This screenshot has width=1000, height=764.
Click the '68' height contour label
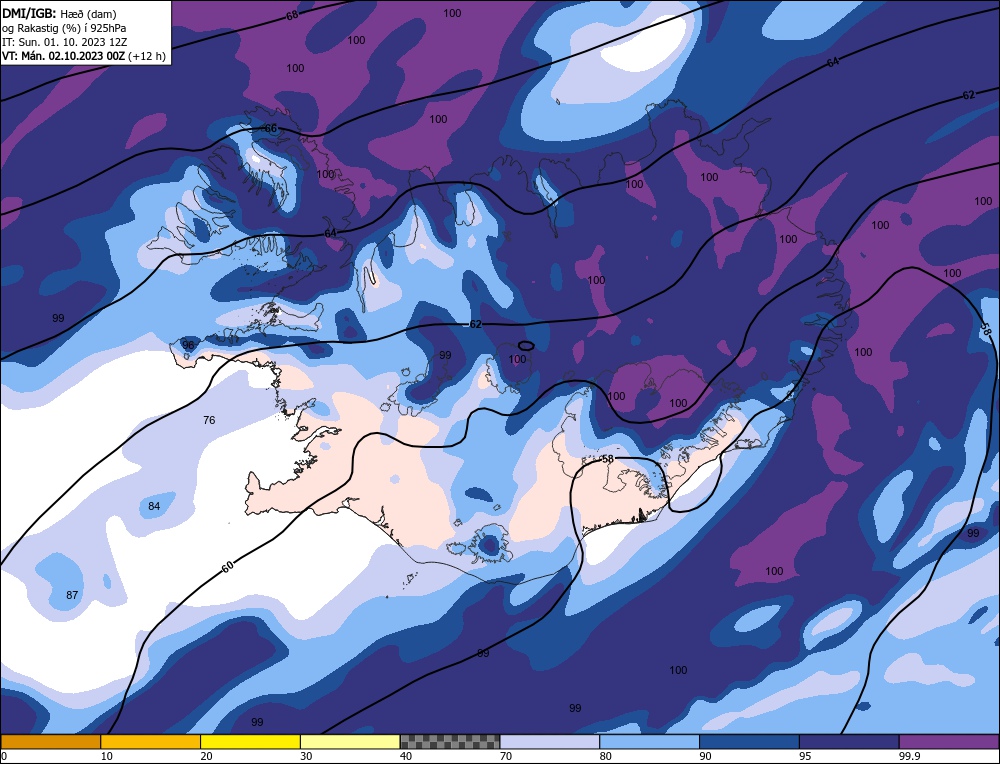(x=292, y=15)
